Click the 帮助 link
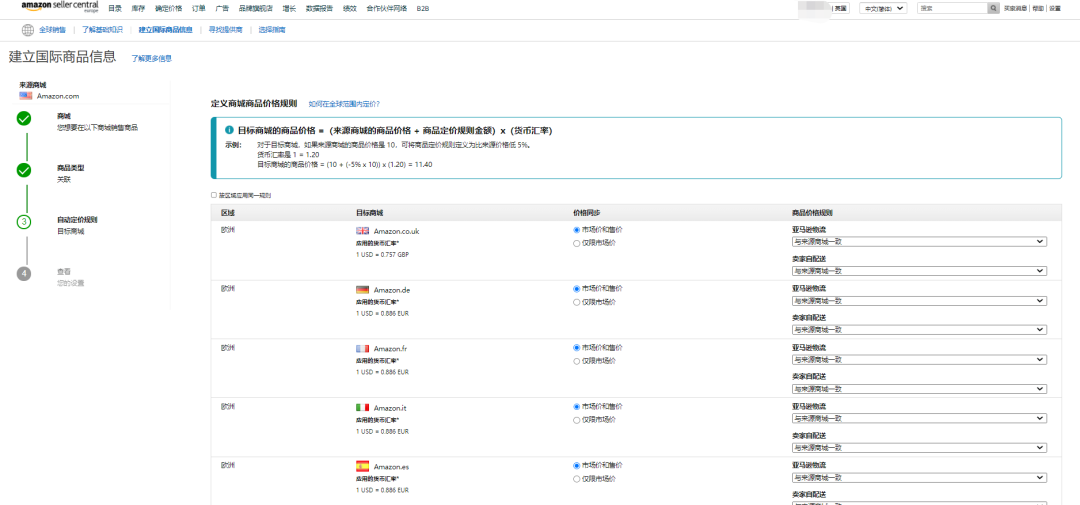The height and width of the screenshot is (505, 1080). coord(1038,8)
